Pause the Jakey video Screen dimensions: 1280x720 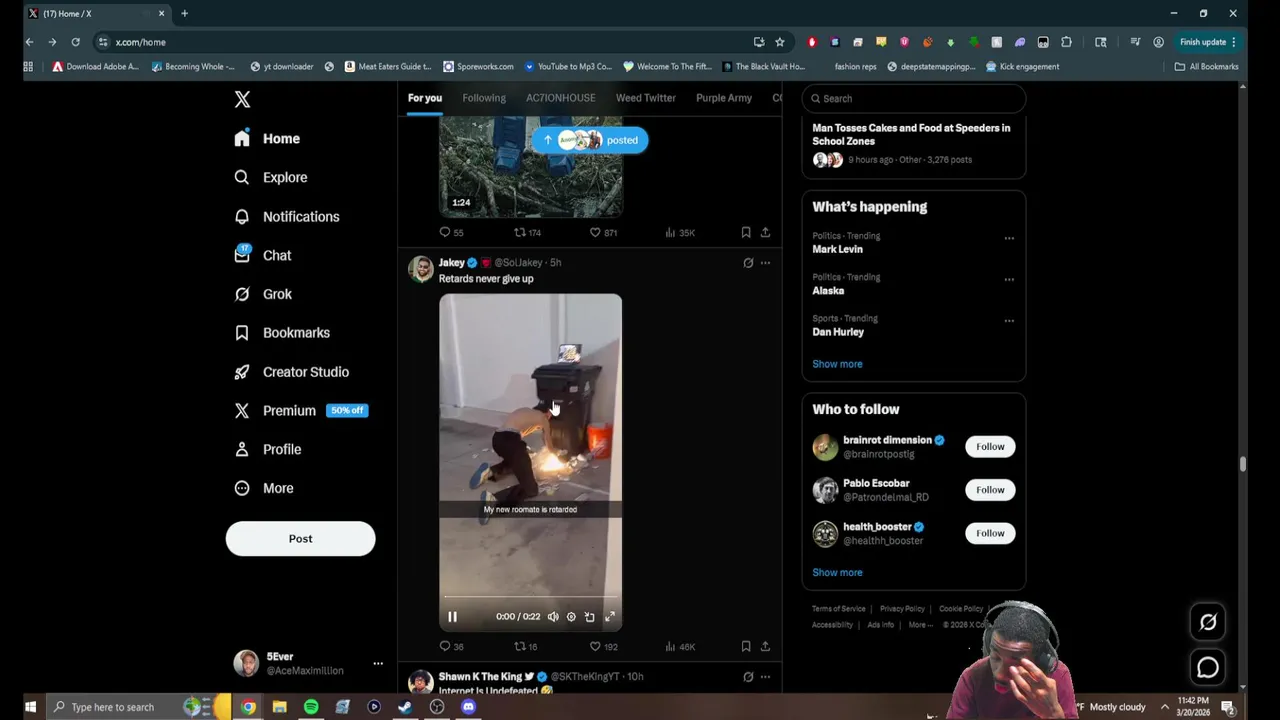(452, 617)
